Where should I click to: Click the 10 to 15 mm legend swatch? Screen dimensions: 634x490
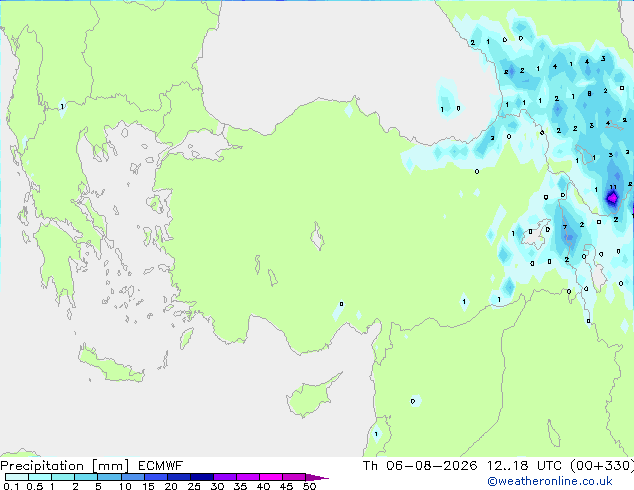click(132, 477)
